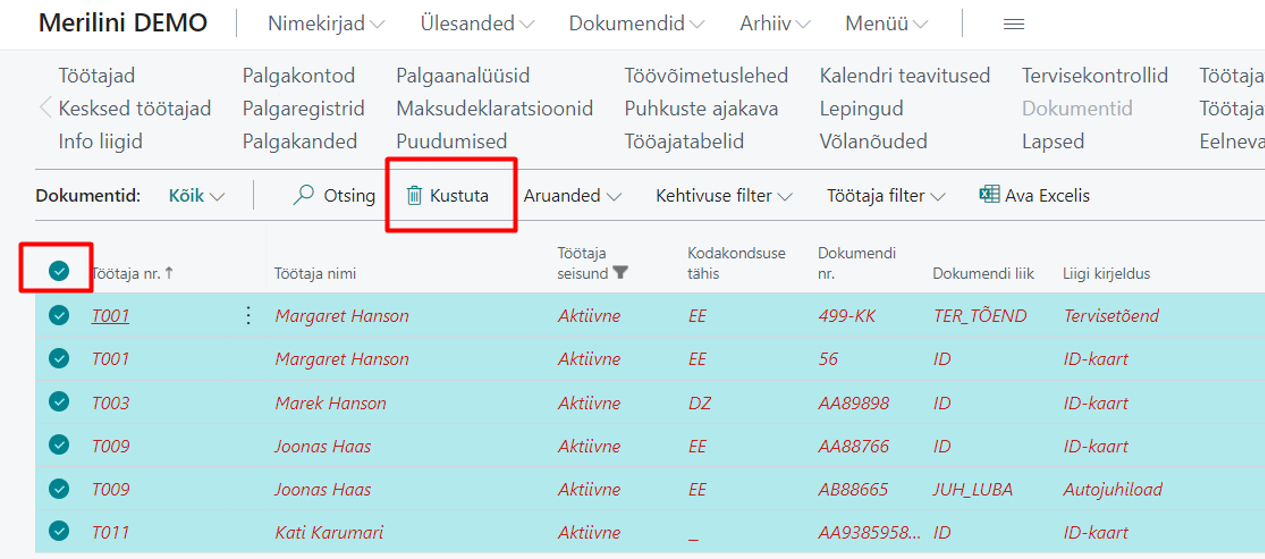Go to Palgaregistrid
Screen dimensions: 1265x559
(303, 108)
